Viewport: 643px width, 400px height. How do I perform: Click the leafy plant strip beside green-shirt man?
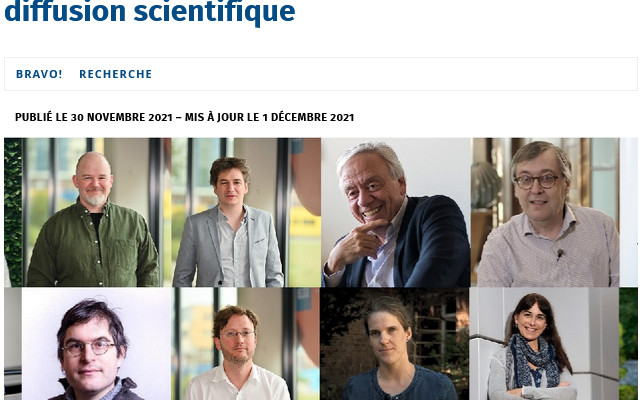pos(13,210)
